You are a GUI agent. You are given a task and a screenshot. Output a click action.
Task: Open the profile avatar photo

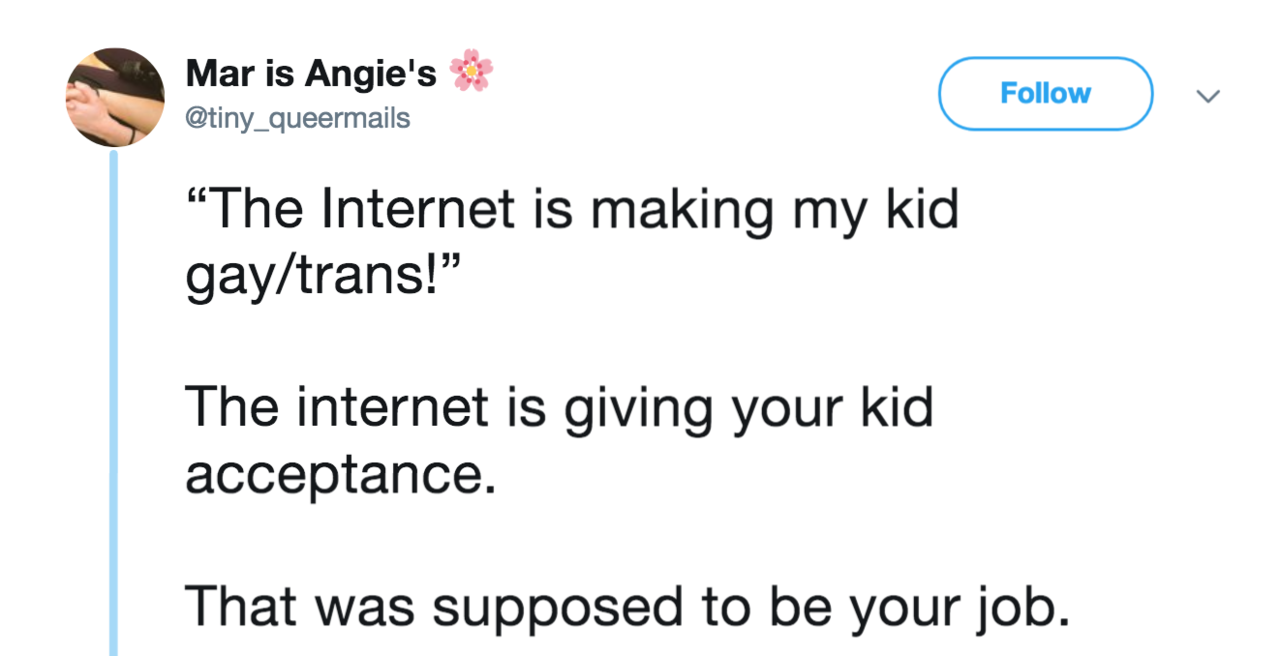pyautogui.click(x=115, y=97)
